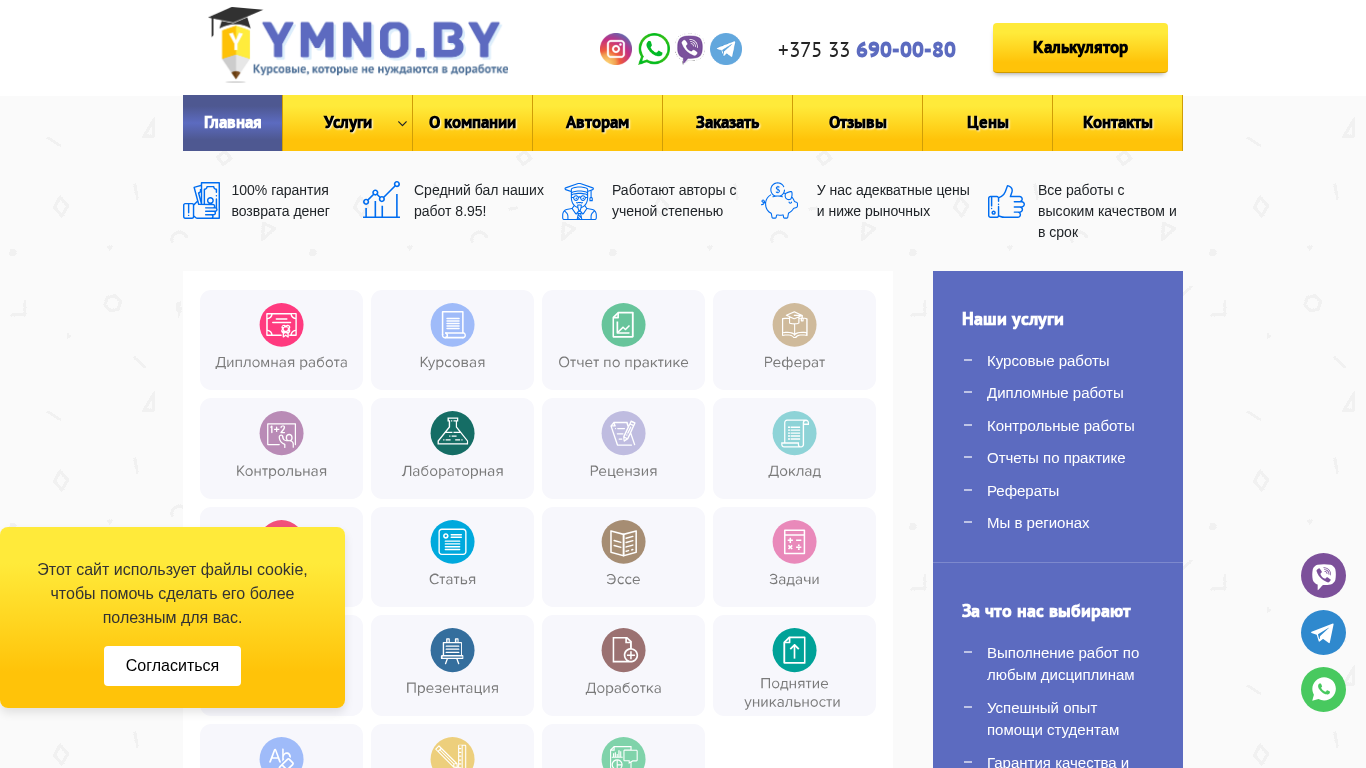Open the Заказать menu item

(728, 123)
